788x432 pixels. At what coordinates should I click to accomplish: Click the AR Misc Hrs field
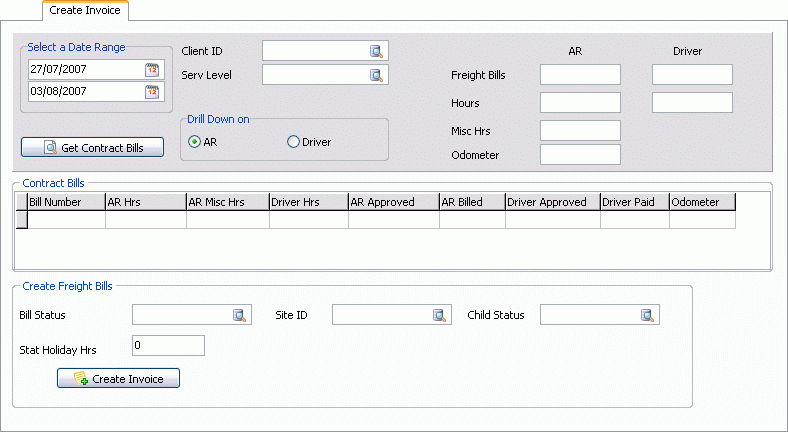580,131
